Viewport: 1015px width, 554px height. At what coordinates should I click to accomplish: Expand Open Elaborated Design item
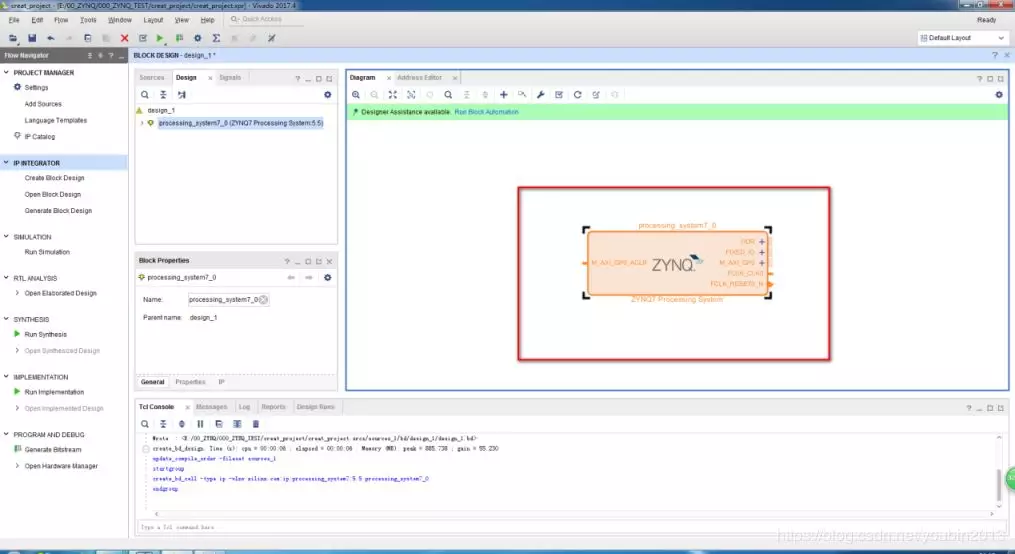click(17, 293)
